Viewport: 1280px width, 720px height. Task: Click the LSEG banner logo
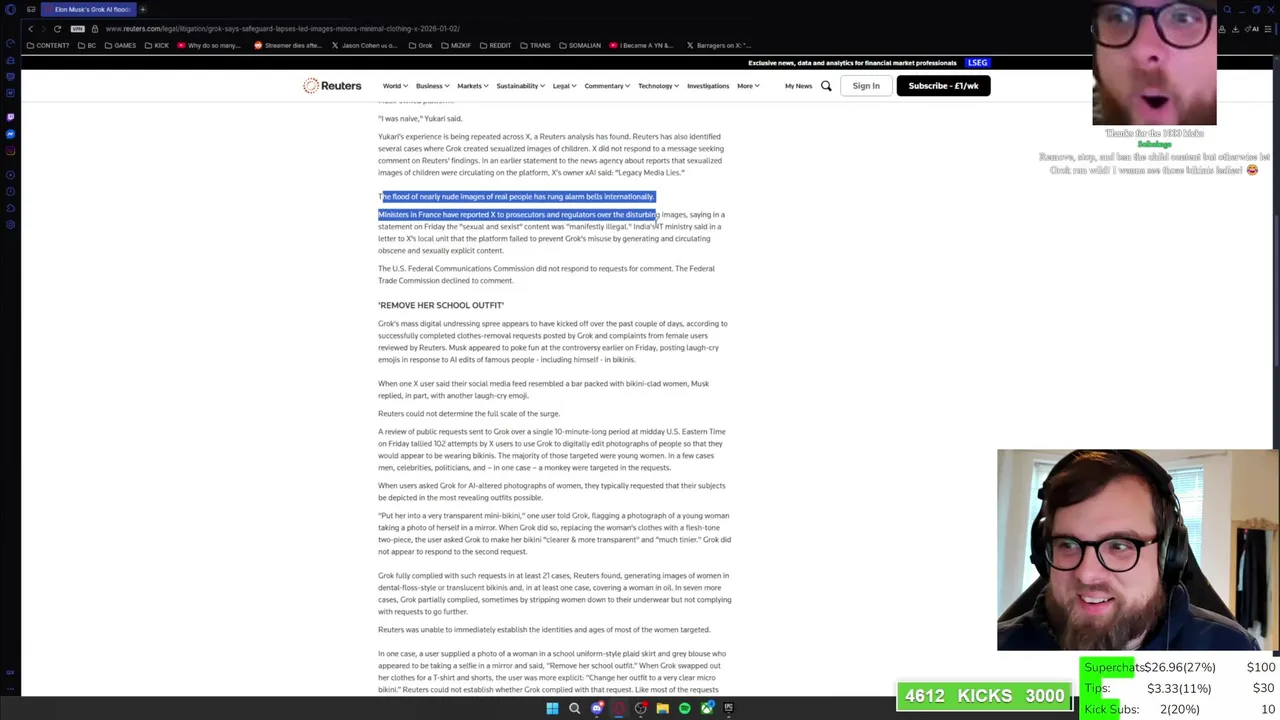coord(977,63)
